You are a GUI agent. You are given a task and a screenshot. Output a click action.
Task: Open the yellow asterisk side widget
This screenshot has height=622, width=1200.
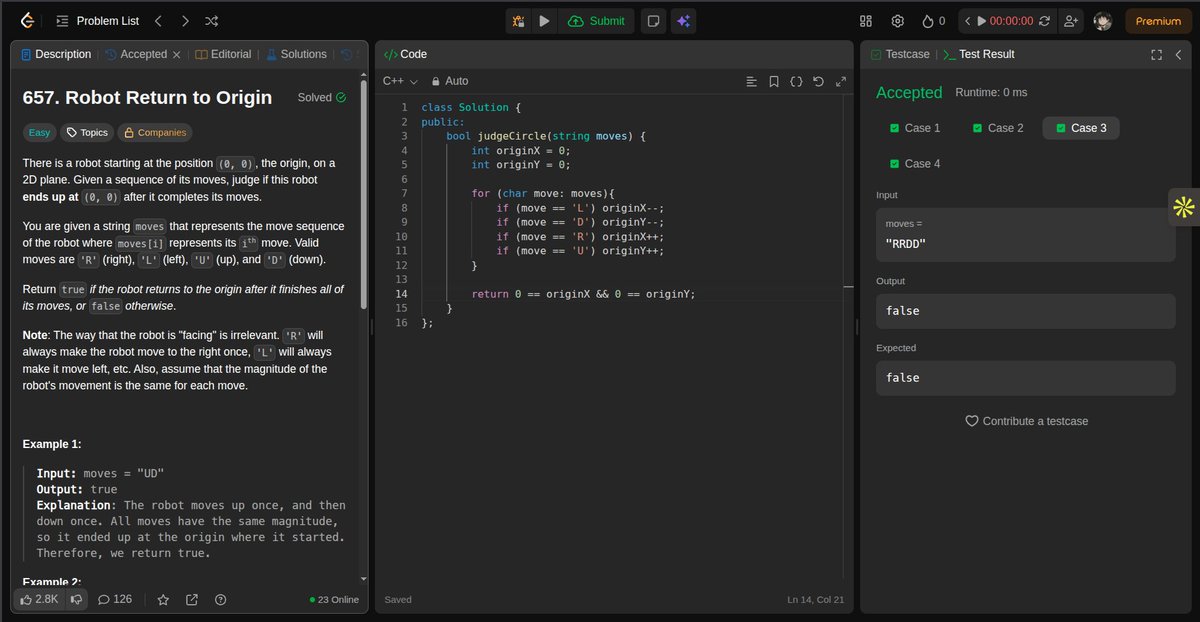(1184, 207)
